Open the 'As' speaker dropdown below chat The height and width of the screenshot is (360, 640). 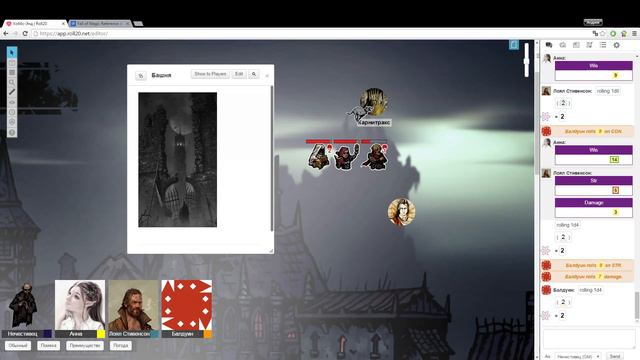coord(578,357)
